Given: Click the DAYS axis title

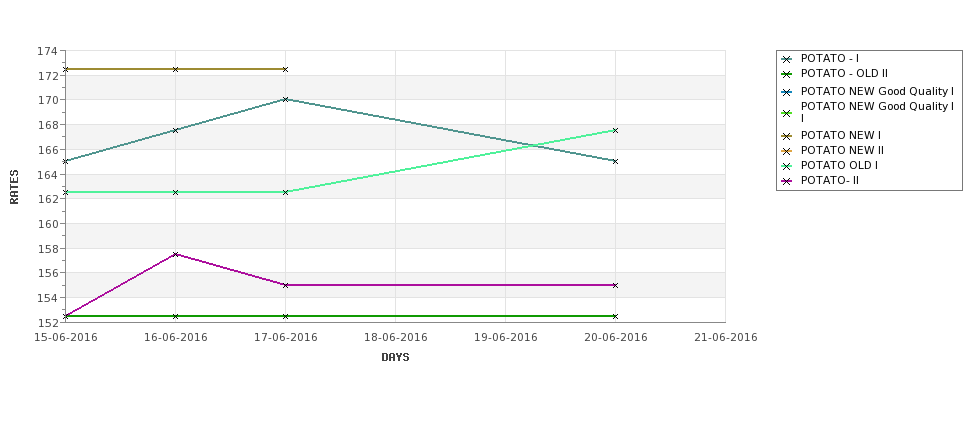Looking at the screenshot, I should [395, 358].
